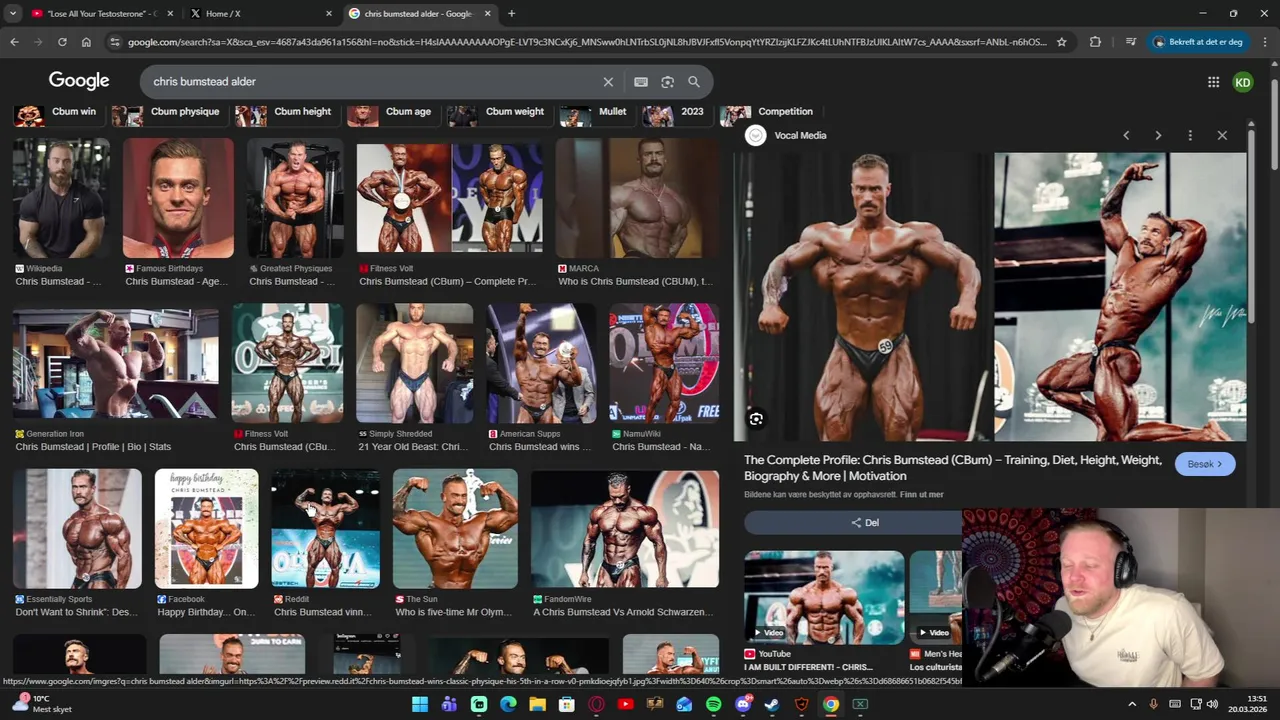Open the Chrome profile Bekreft at det er deg button

1199,42
